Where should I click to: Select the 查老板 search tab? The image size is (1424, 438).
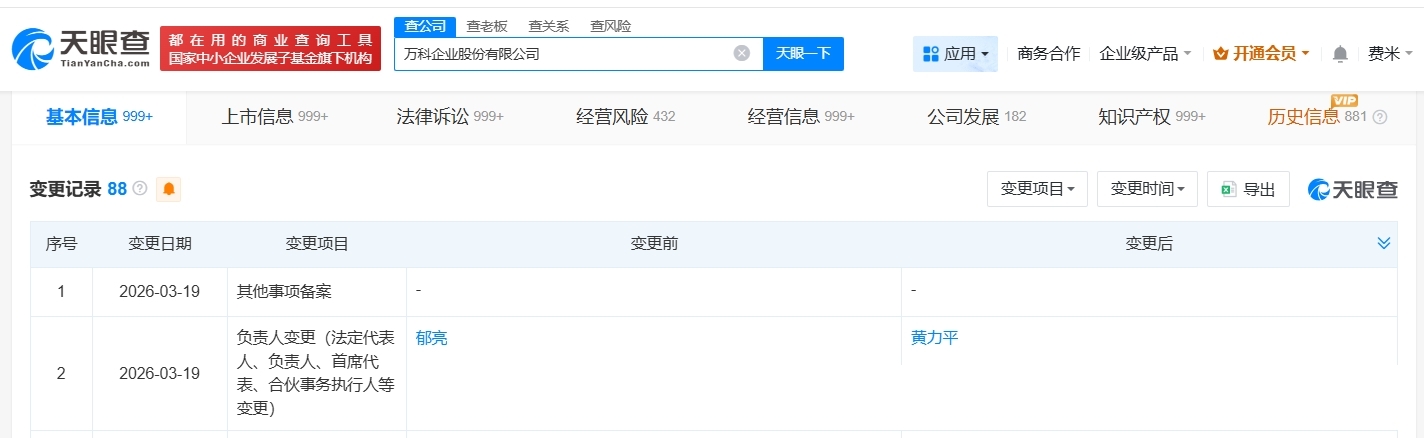(x=487, y=26)
